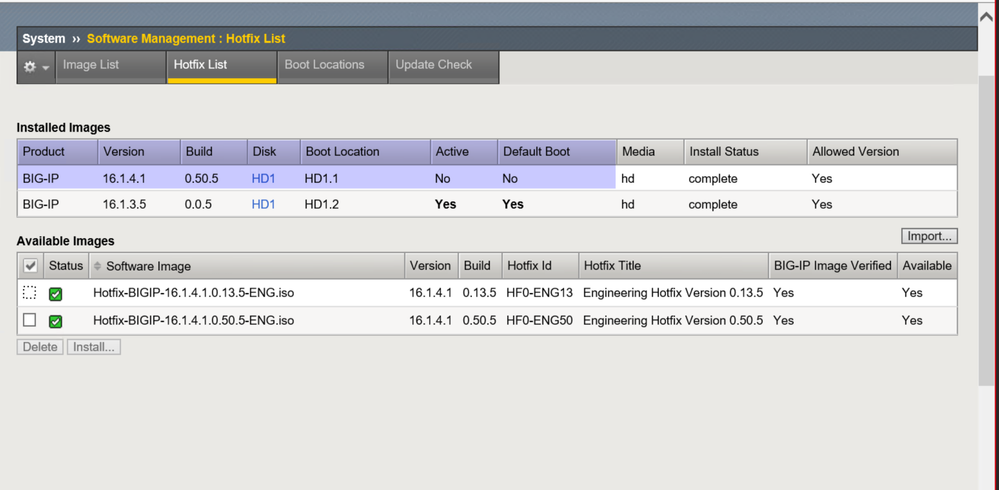Screen dimensions: 999x490
Task: Open HD1 disk link for version 16.1.4.1
Action: 263,179
